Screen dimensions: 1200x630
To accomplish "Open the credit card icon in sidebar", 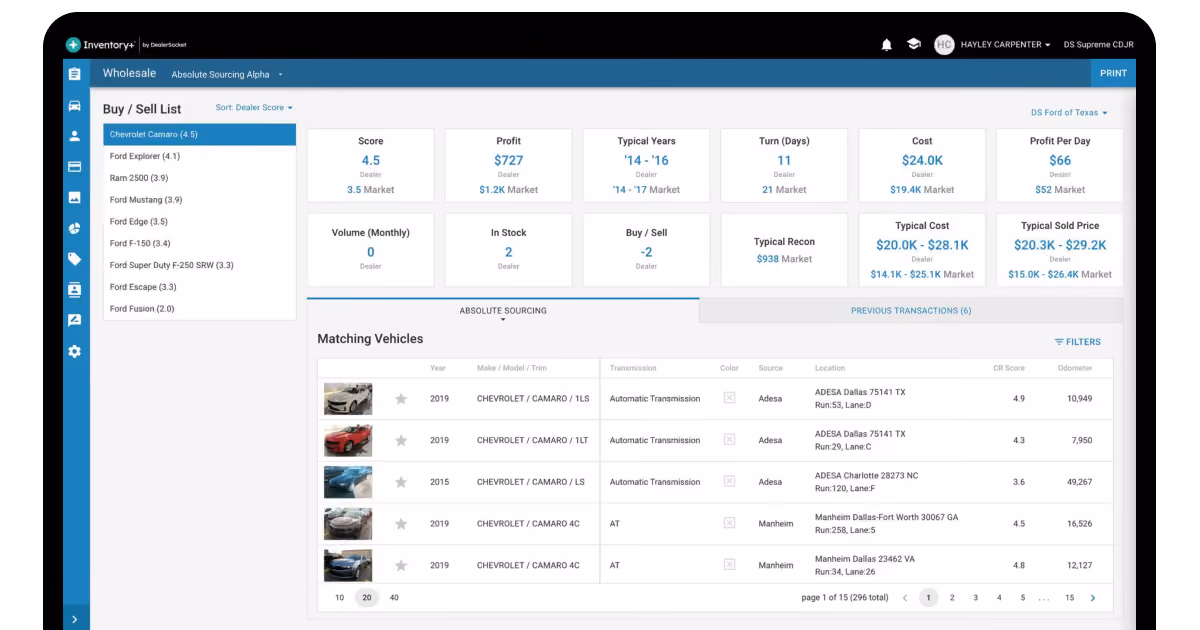I will pos(74,167).
